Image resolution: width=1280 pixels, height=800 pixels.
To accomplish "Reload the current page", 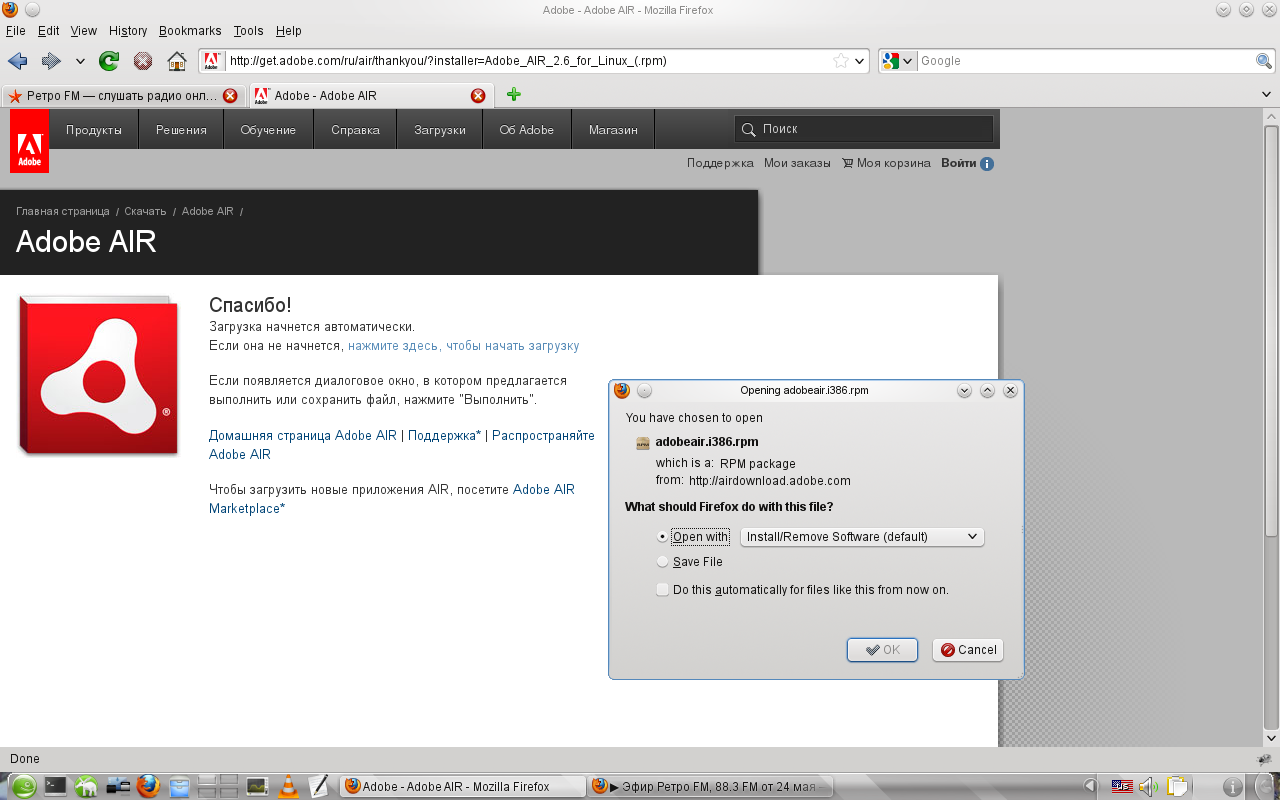I will pyautogui.click(x=109, y=61).
